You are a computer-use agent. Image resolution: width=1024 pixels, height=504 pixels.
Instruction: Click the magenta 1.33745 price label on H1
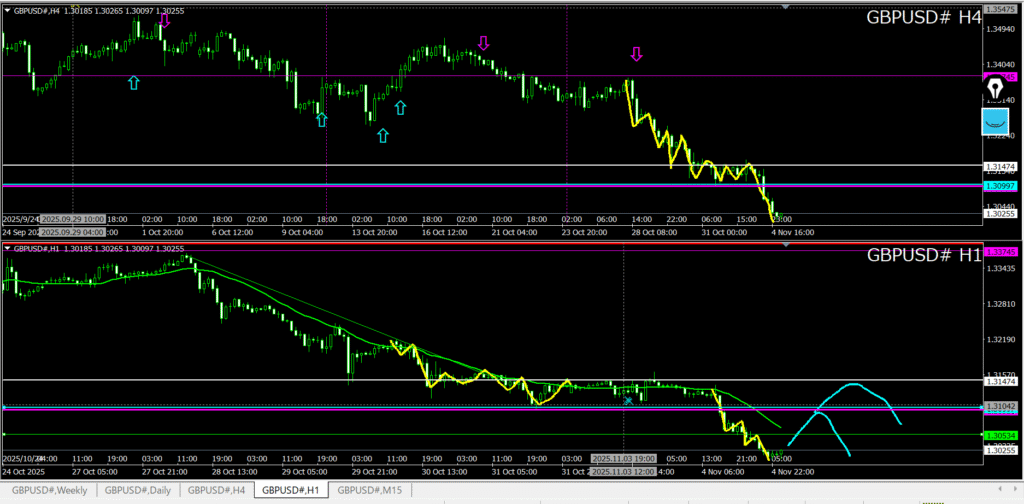[1000, 252]
